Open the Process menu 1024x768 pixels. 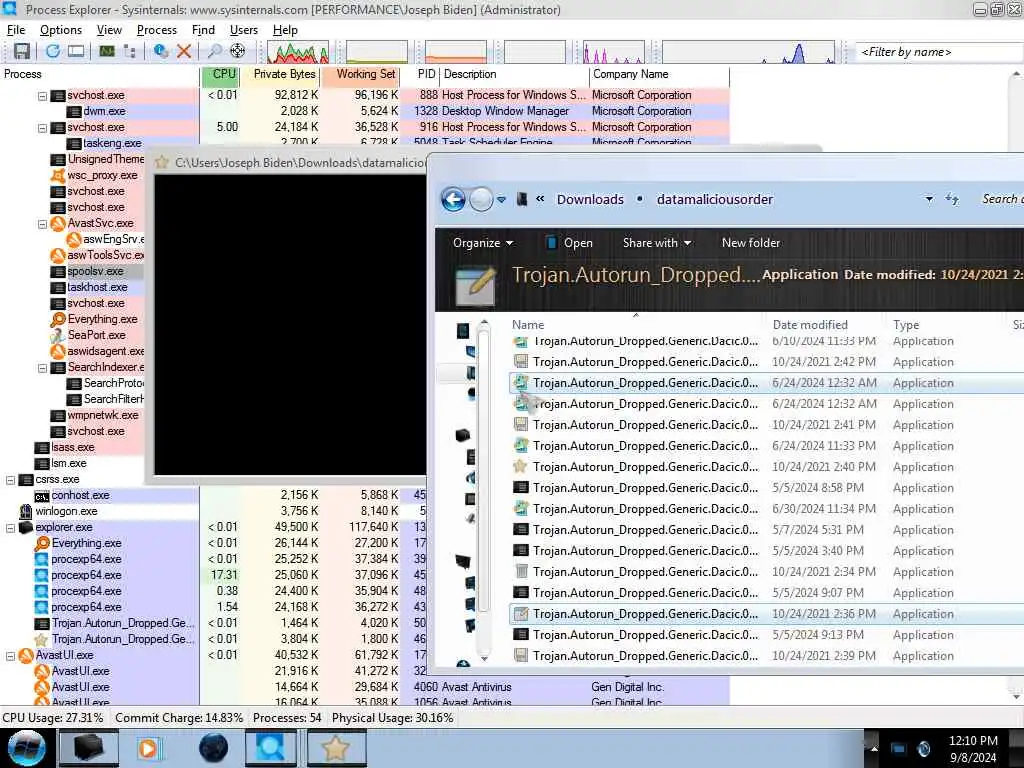click(x=157, y=30)
